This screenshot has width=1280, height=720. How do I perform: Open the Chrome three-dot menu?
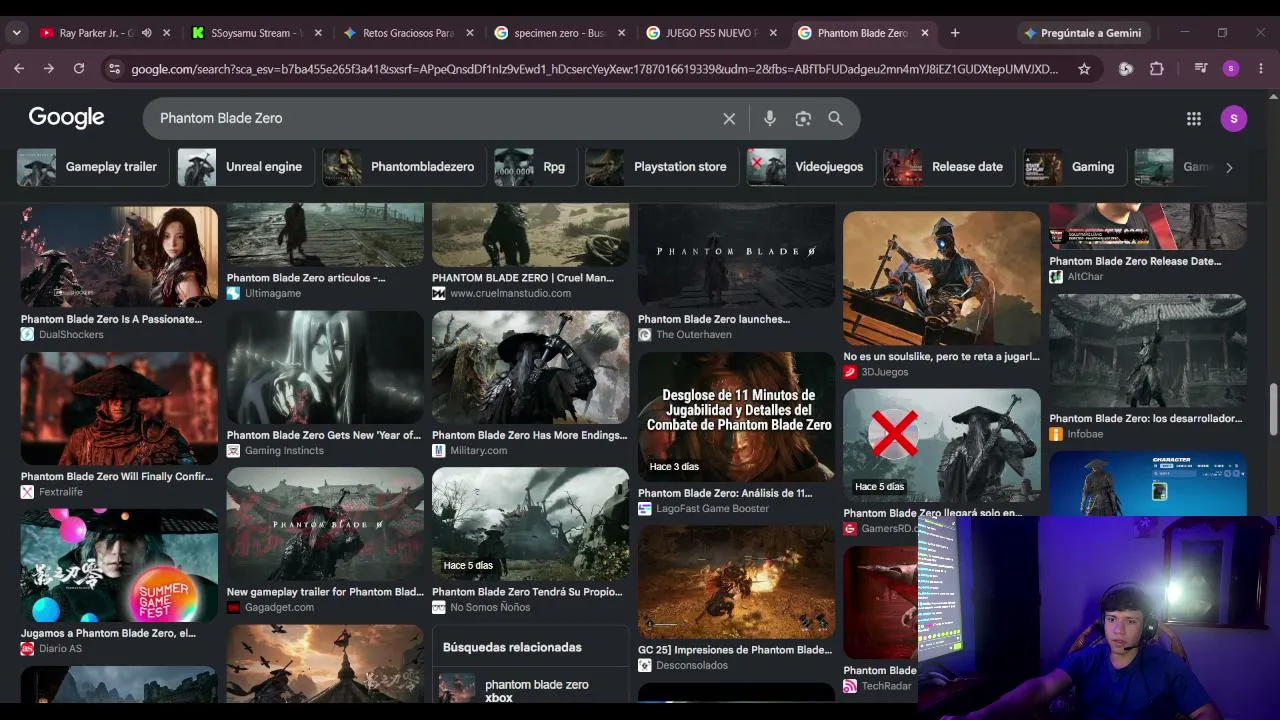click(x=1261, y=69)
